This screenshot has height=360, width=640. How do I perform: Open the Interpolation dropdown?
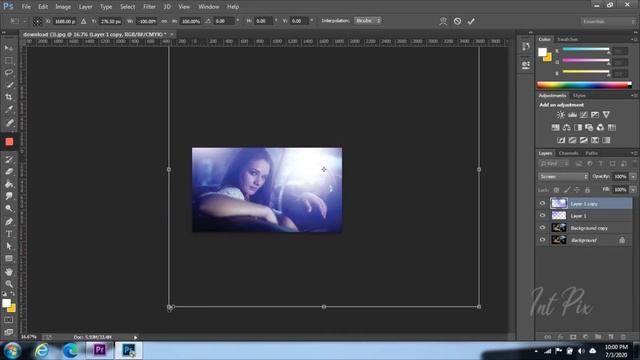pyautogui.click(x=368, y=20)
